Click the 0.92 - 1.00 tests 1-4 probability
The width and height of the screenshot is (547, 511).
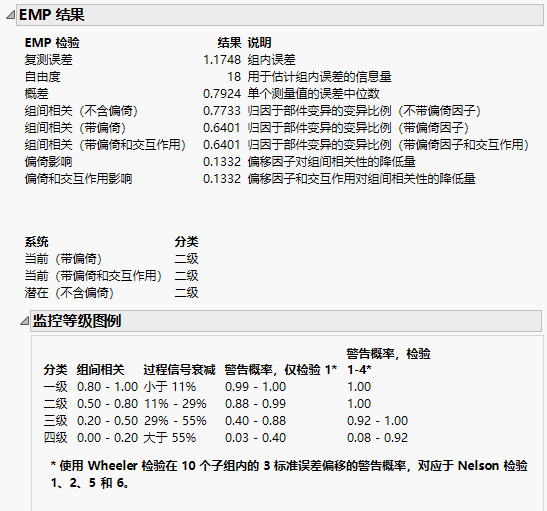[377, 421]
